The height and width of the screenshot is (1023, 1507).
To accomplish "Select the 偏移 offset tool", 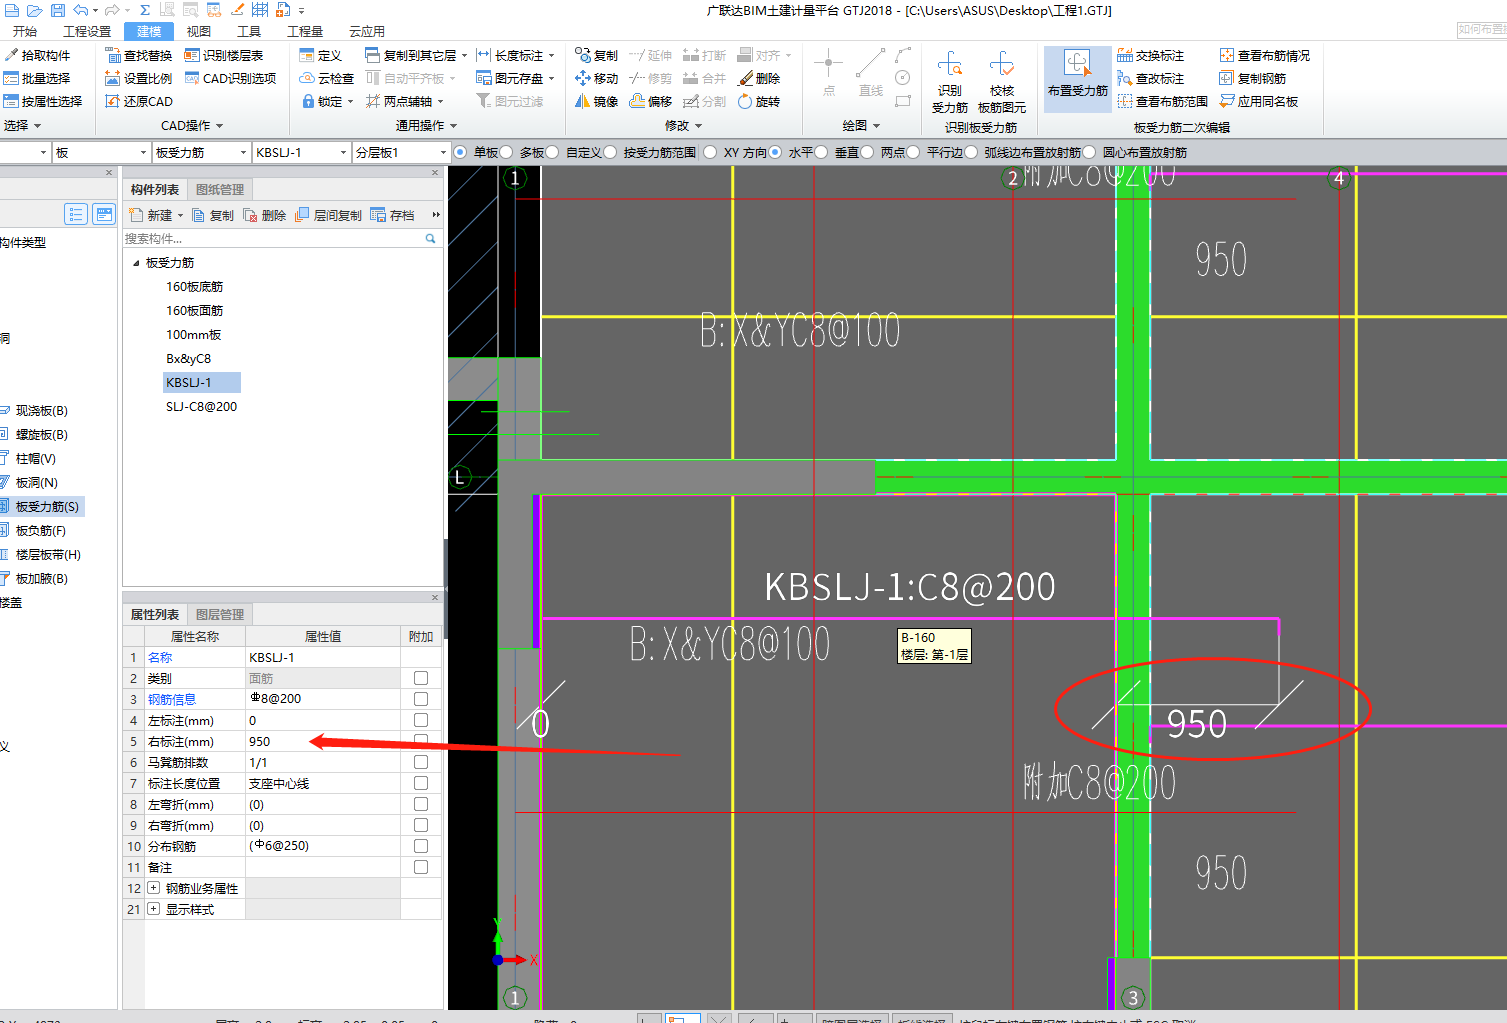I will (x=651, y=101).
